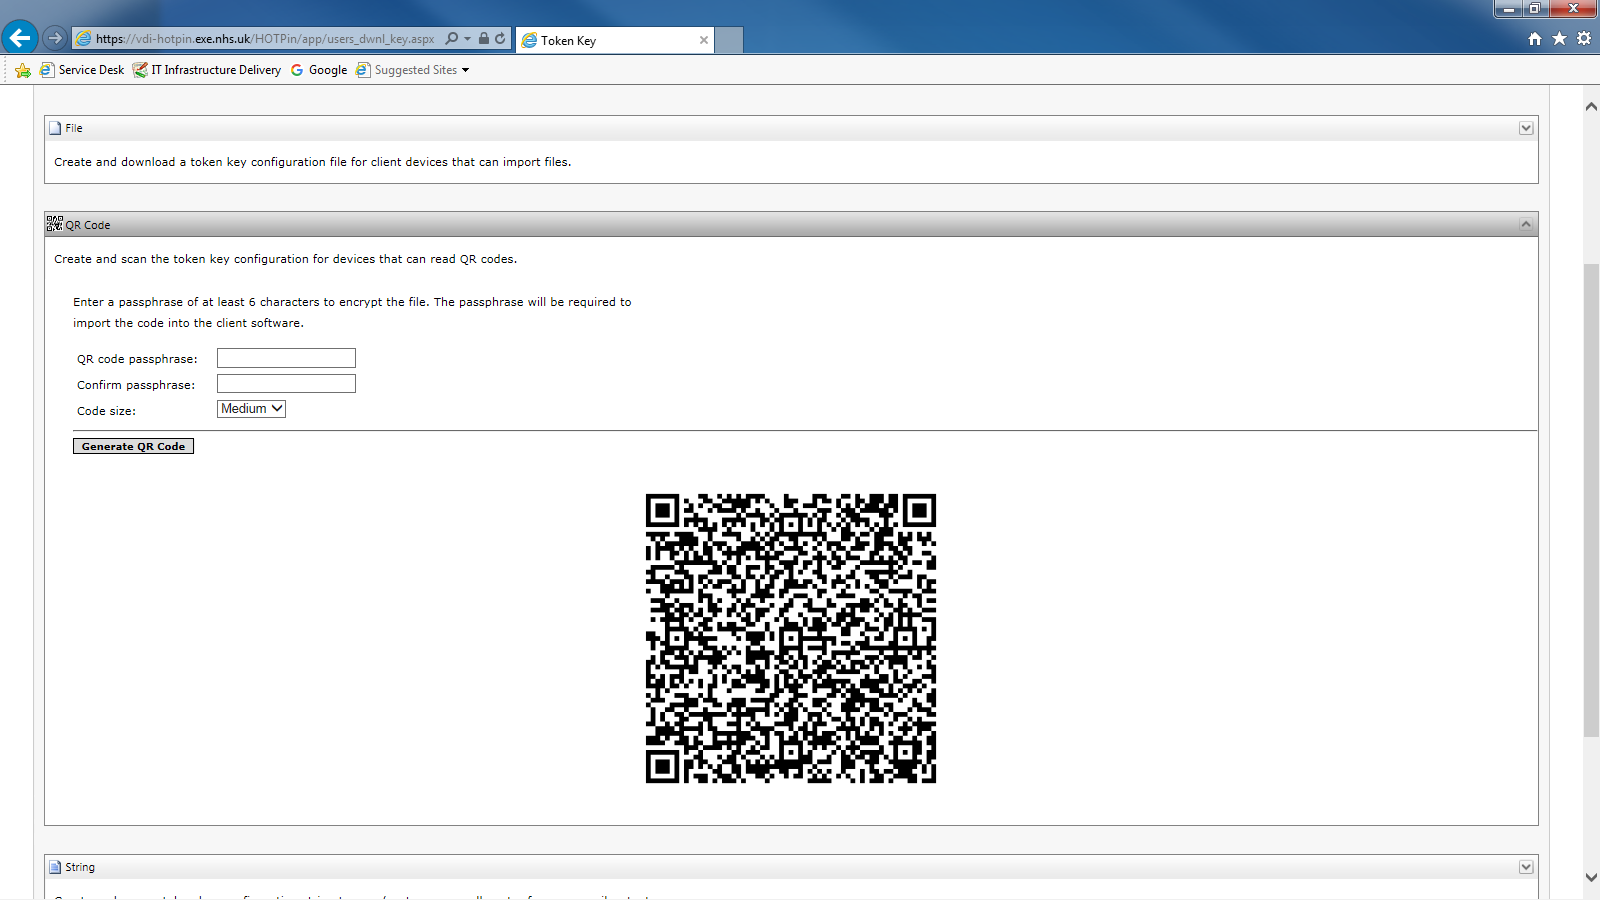Image resolution: width=1600 pixels, height=900 pixels.
Task: Click the page scrollbar down arrow
Action: 1591,877
